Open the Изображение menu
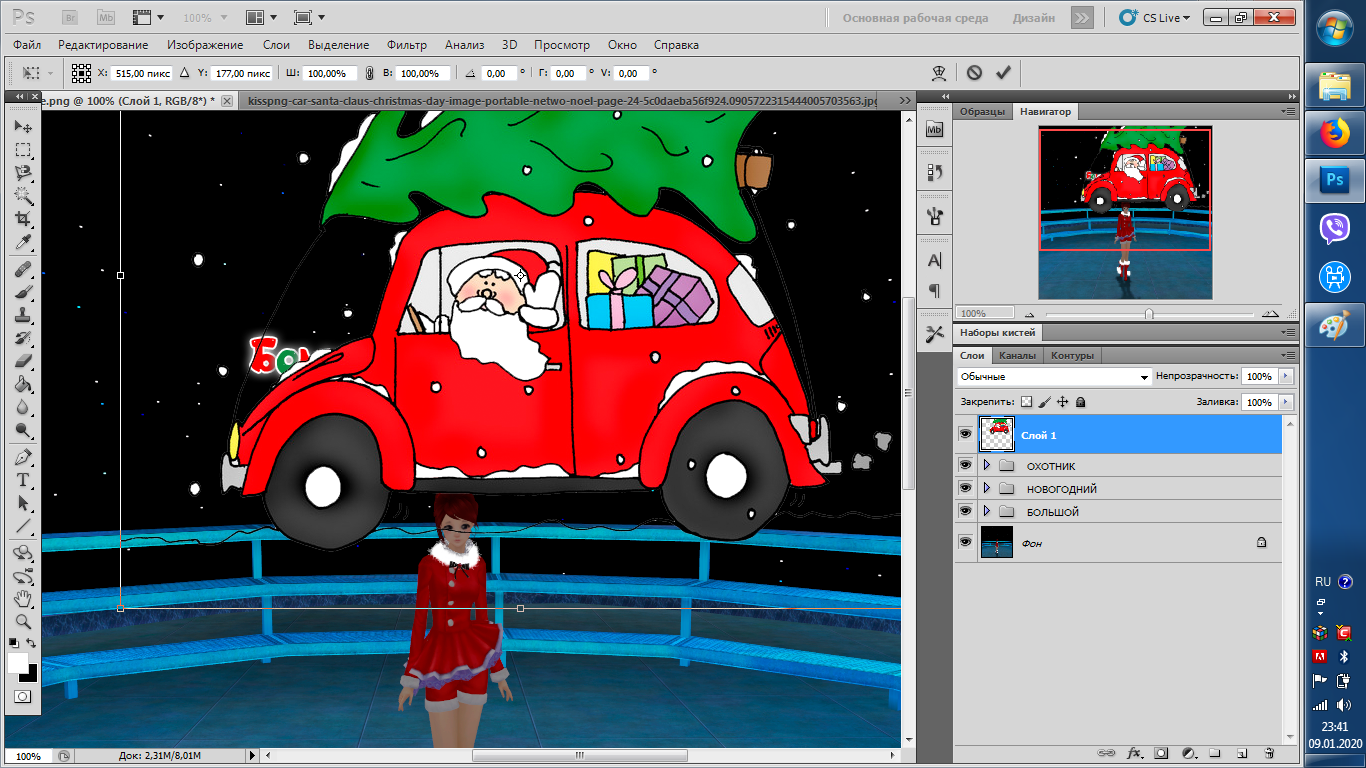Image resolution: width=1366 pixels, height=768 pixels. tap(205, 45)
